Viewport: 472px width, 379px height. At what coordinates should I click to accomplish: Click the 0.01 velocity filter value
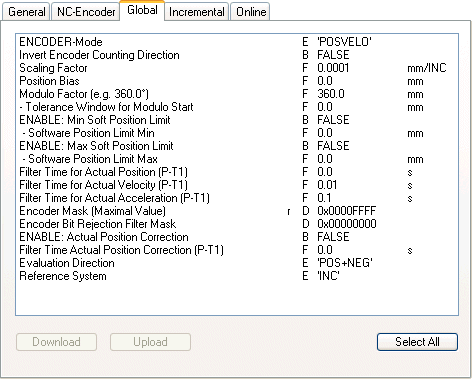pos(327,185)
